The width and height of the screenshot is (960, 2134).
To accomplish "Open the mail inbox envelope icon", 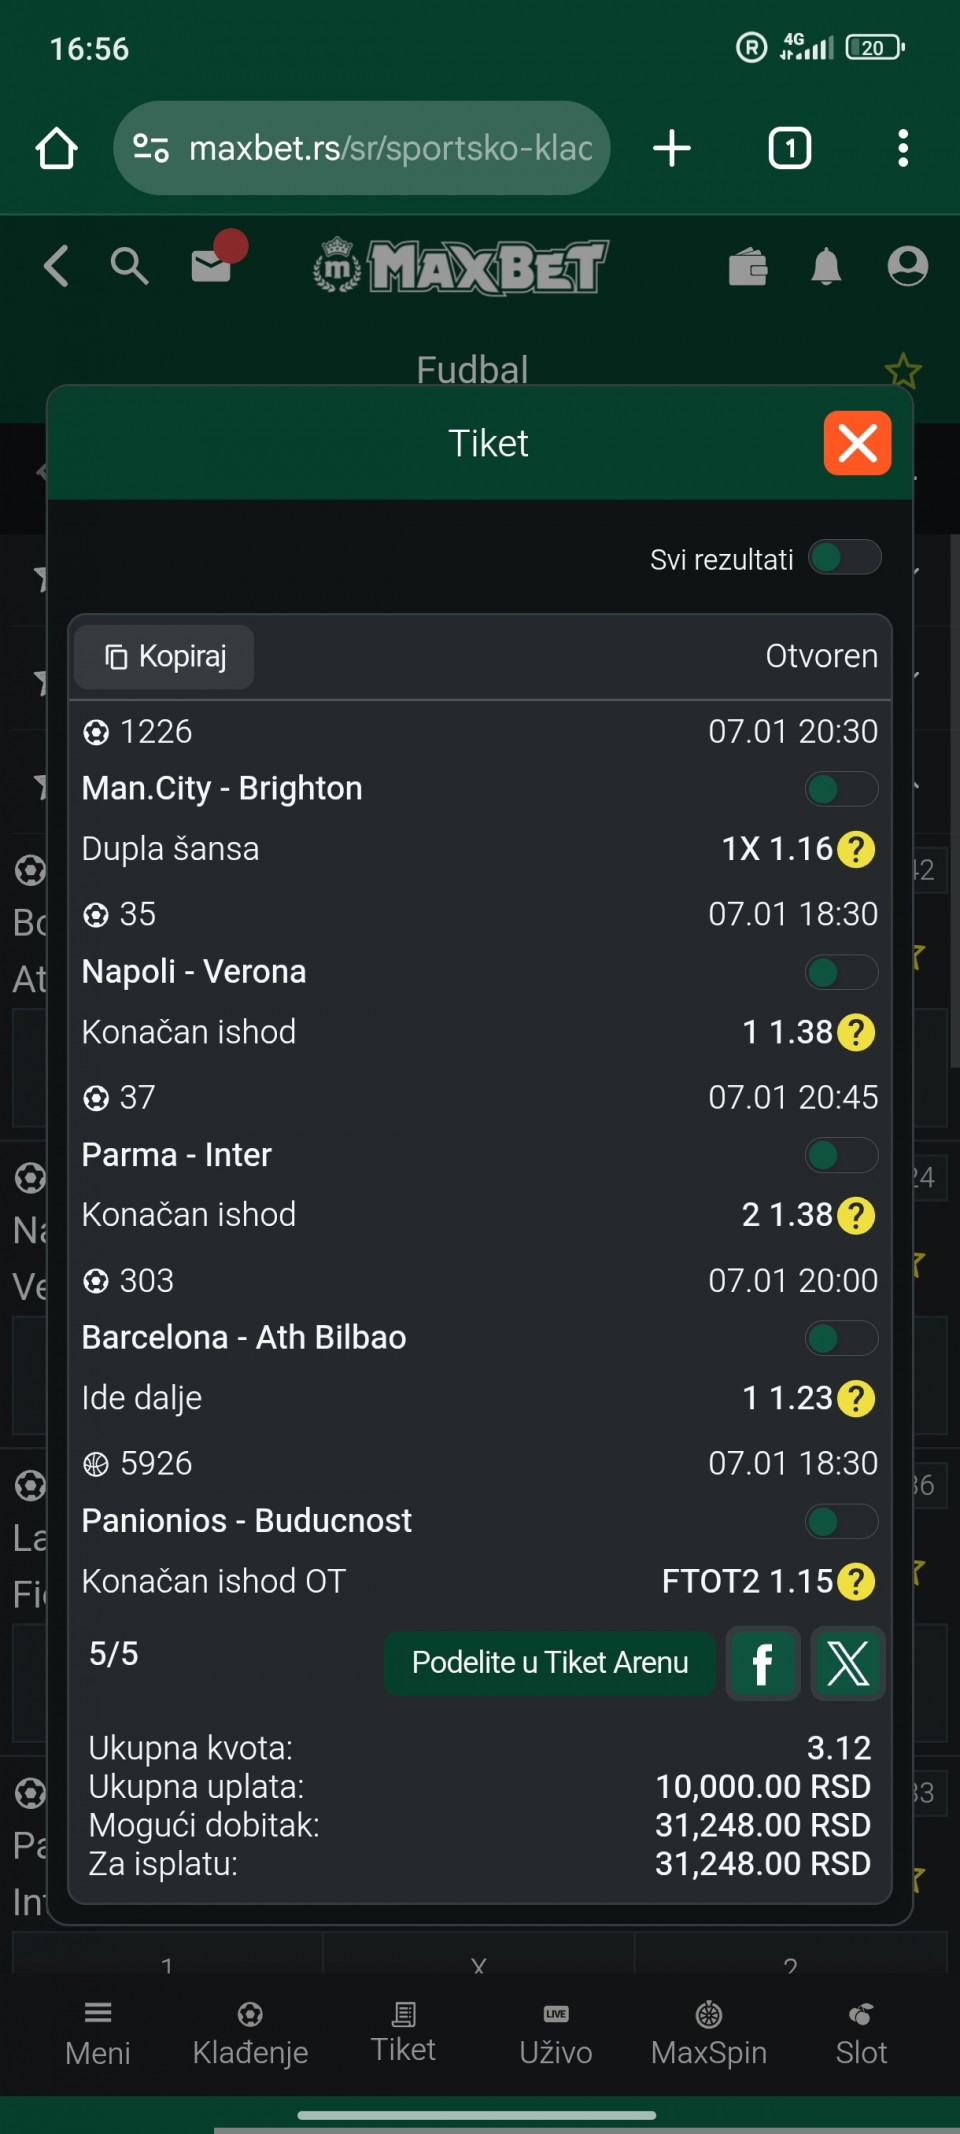I will pos(213,265).
